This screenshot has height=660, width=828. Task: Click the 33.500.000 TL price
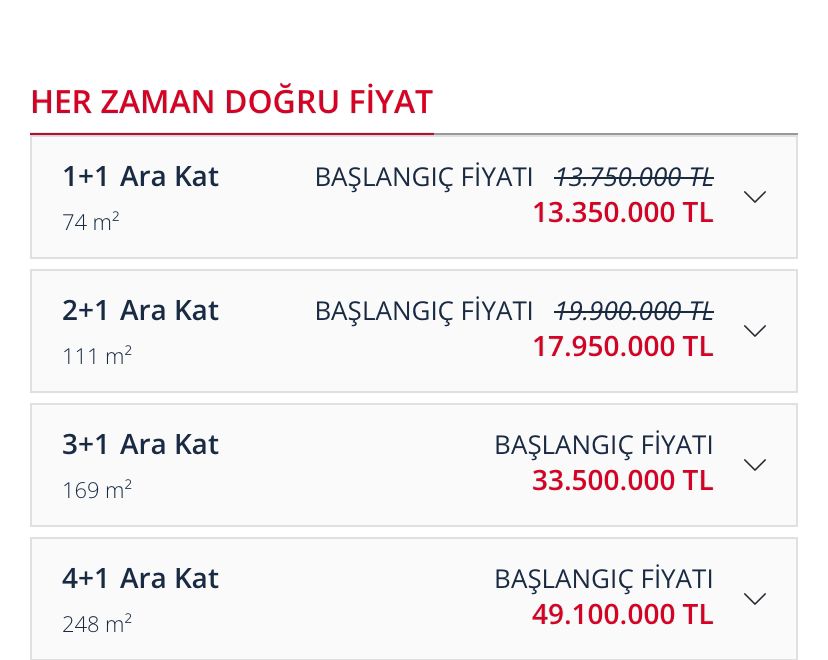[x=622, y=481]
